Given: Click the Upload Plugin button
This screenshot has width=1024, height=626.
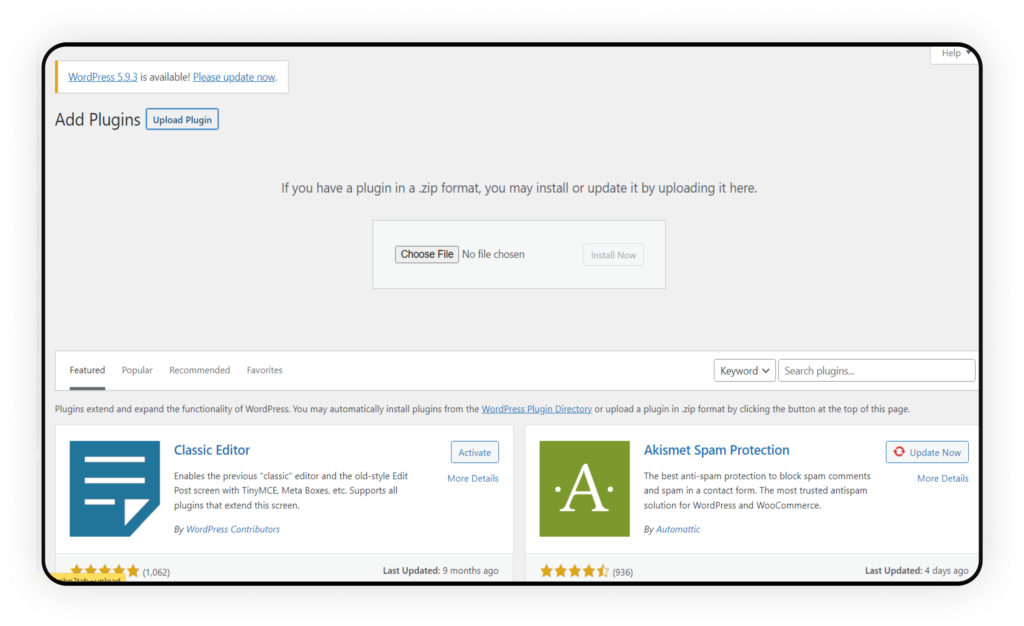Looking at the screenshot, I should pyautogui.click(x=182, y=119).
